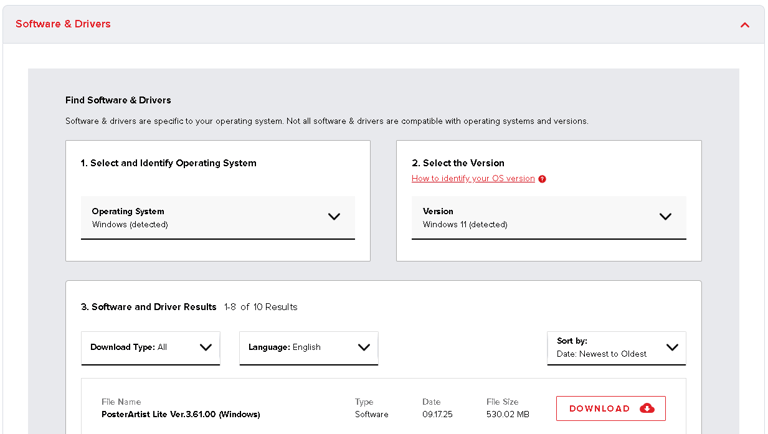The height and width of the screenshot is (434, 768).
Task: Click the 1-8 of 10 Results count
Action: click(260, 307)
